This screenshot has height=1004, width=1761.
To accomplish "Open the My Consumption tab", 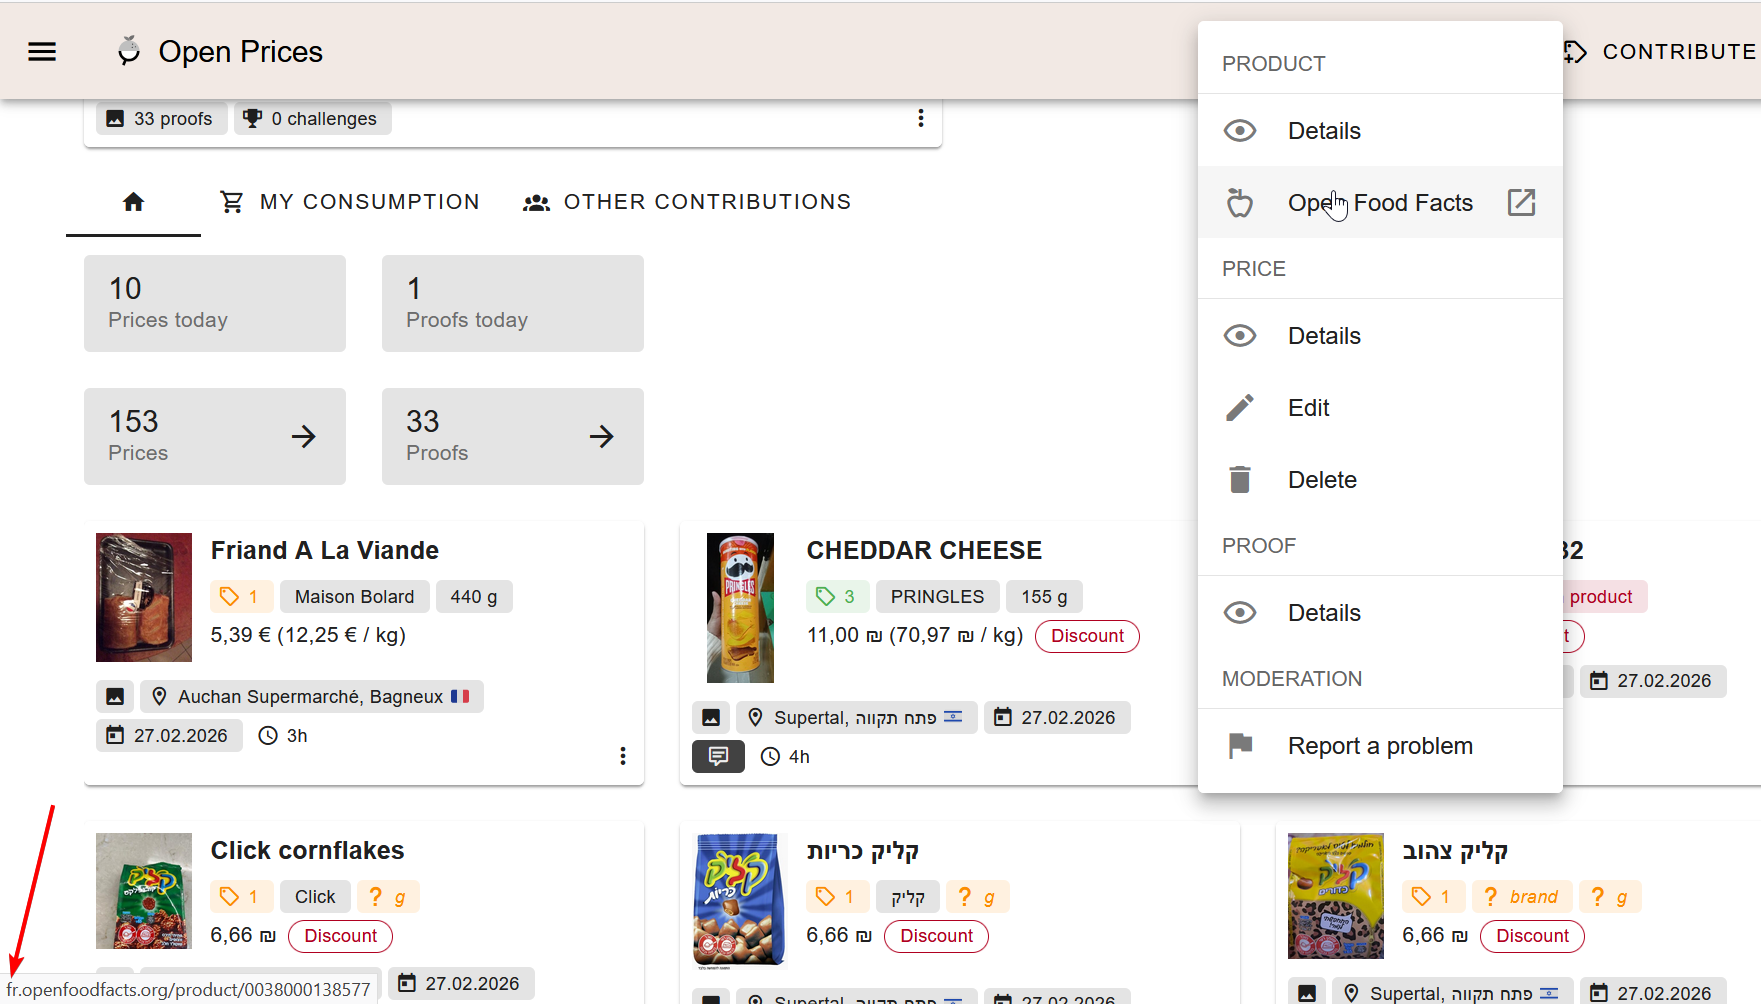I will coord(350,203).
